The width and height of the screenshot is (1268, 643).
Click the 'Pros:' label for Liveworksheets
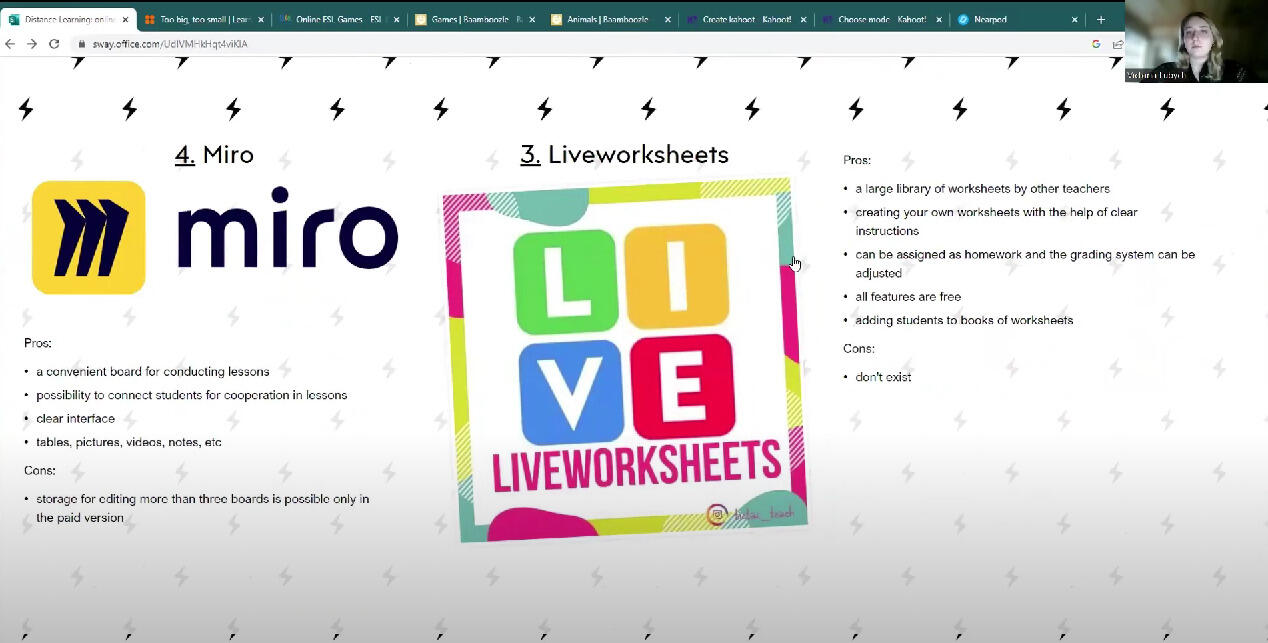point(857,160)
